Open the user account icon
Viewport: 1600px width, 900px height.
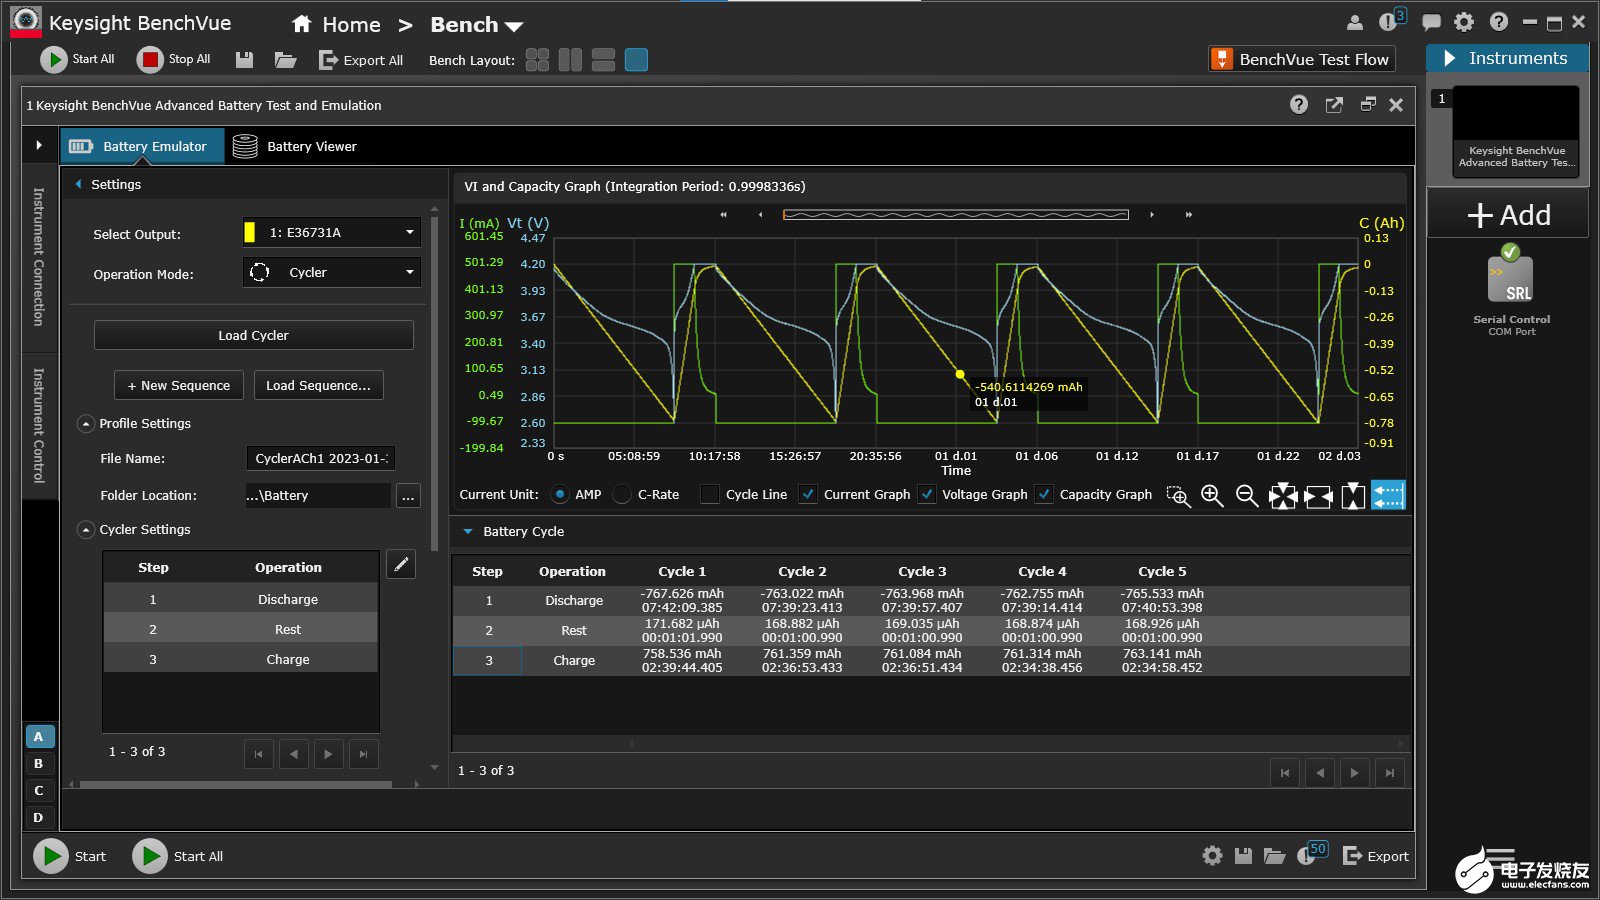[x=1355, y=23]
